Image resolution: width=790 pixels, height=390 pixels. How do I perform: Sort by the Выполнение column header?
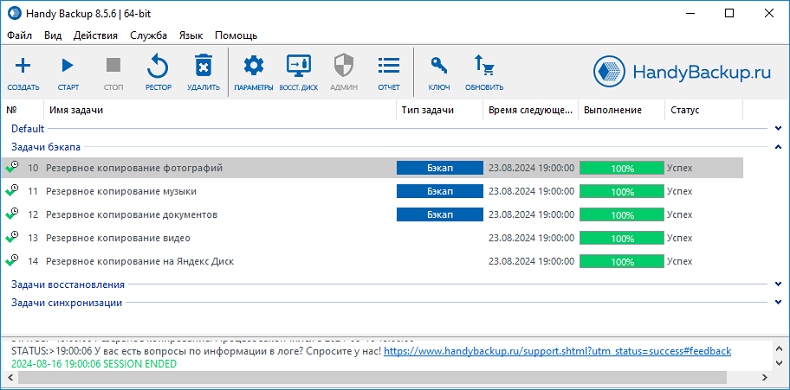tap(622, 110)
